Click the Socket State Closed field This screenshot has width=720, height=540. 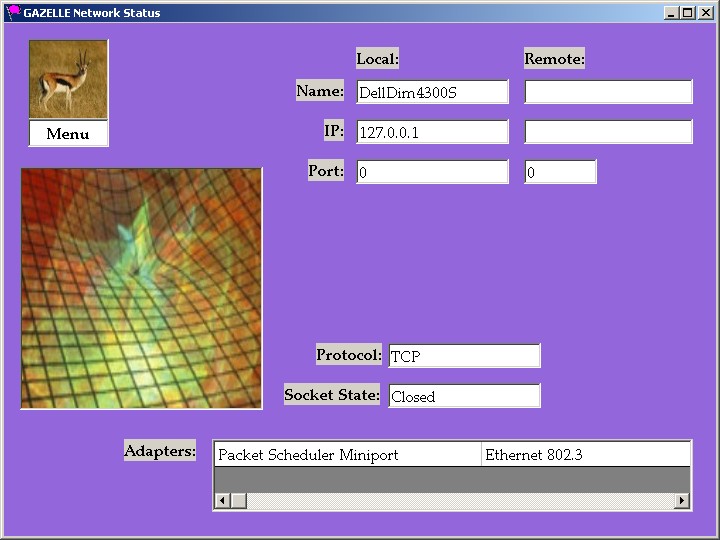pyautogui.click(x=464, y=396)
